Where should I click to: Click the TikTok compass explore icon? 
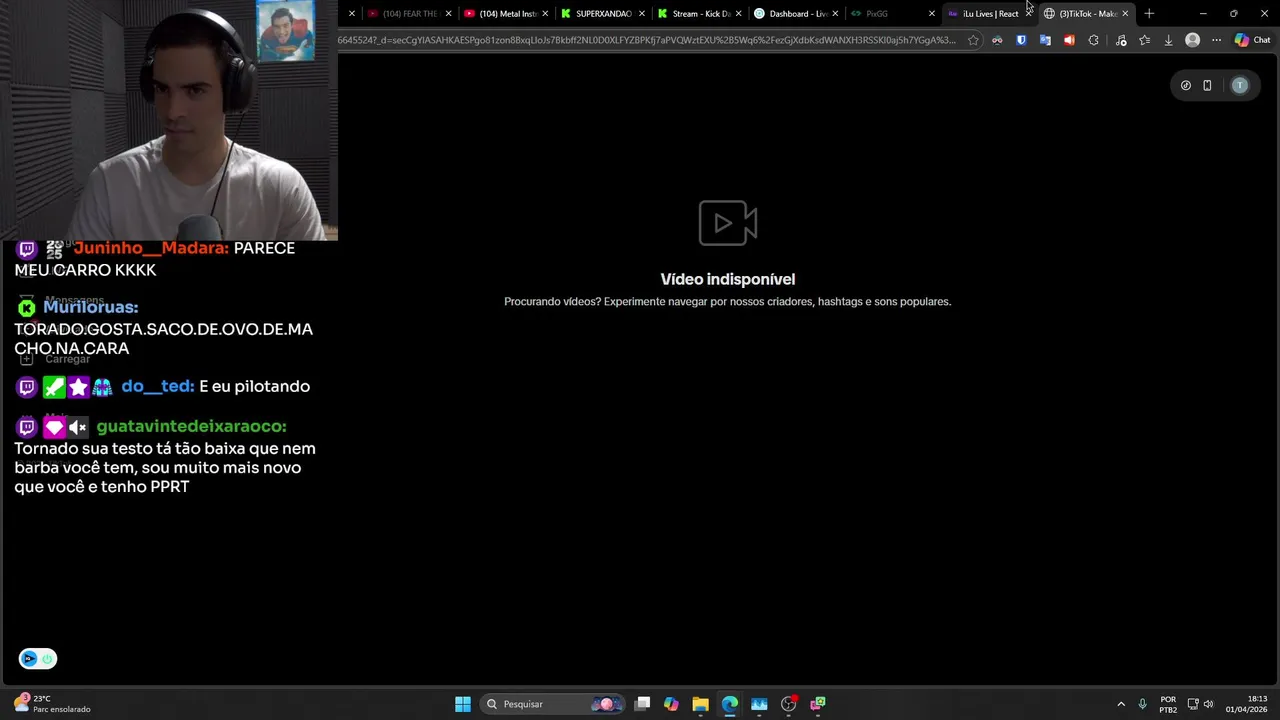(1186, 85)
